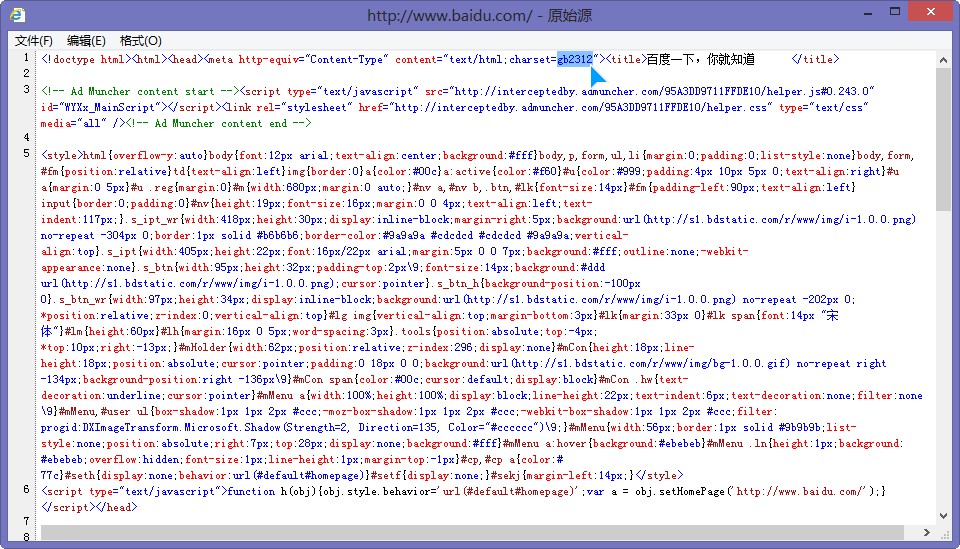Screen dimensions: 960x549
Task: Minimize the source viewer window
Action: (x=868, y=12)
